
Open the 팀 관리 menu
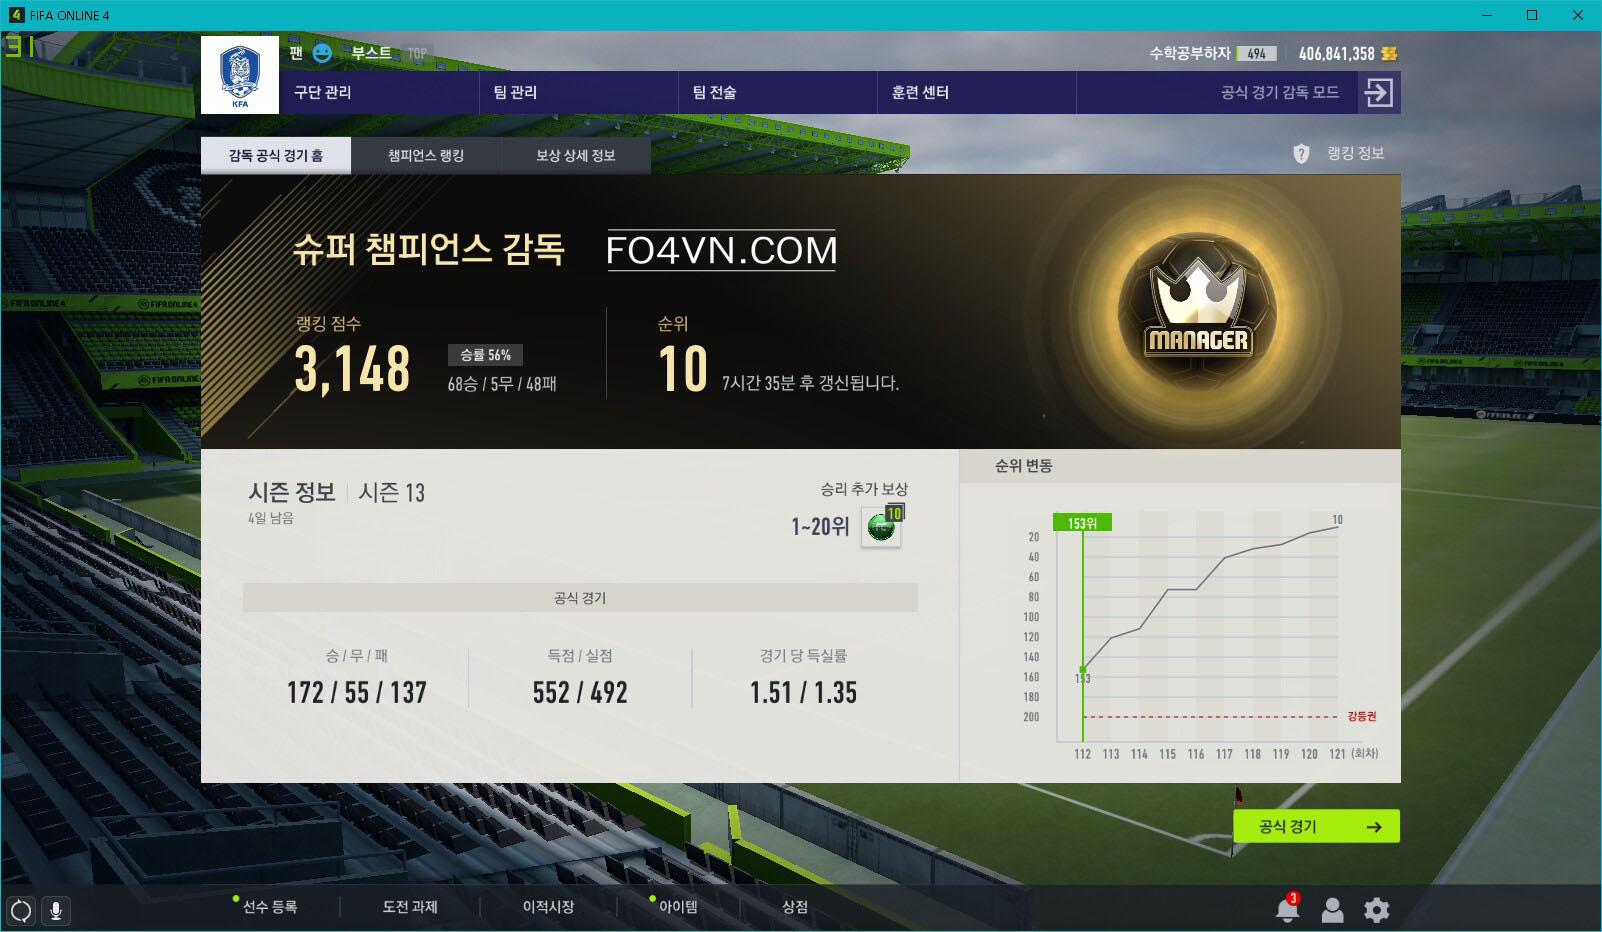tap(515, 92)
